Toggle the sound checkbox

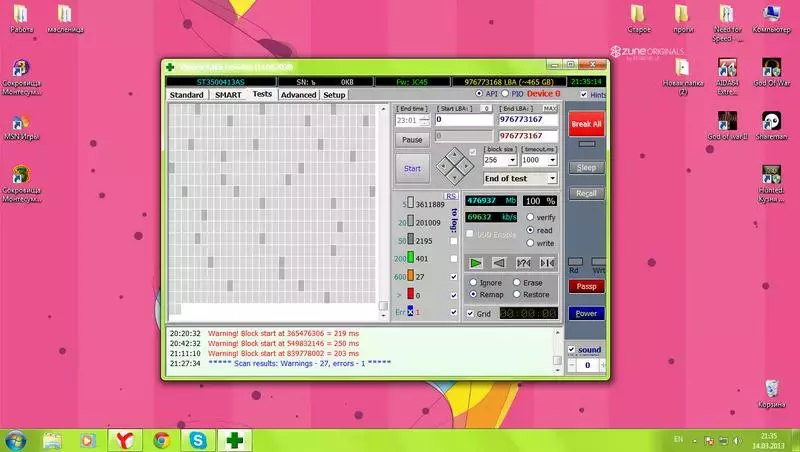click(x=571, y=349)
